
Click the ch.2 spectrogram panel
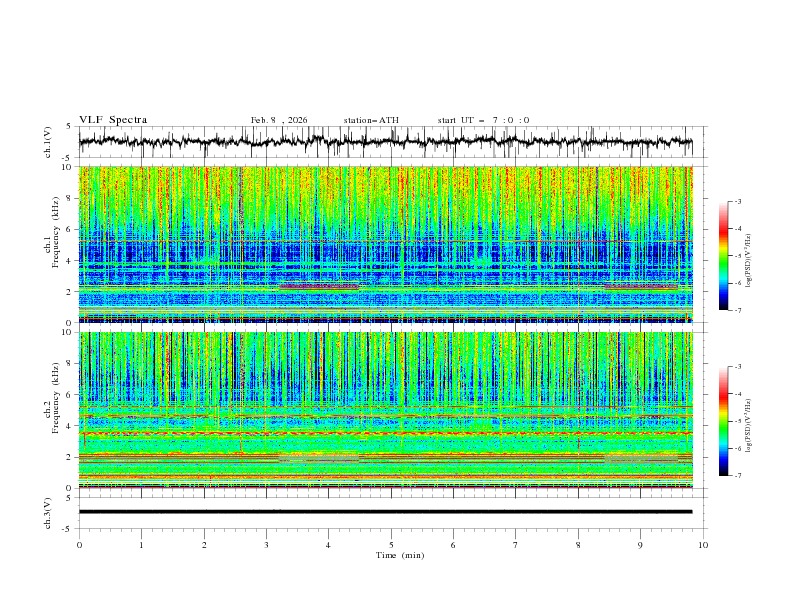(386, 410)
